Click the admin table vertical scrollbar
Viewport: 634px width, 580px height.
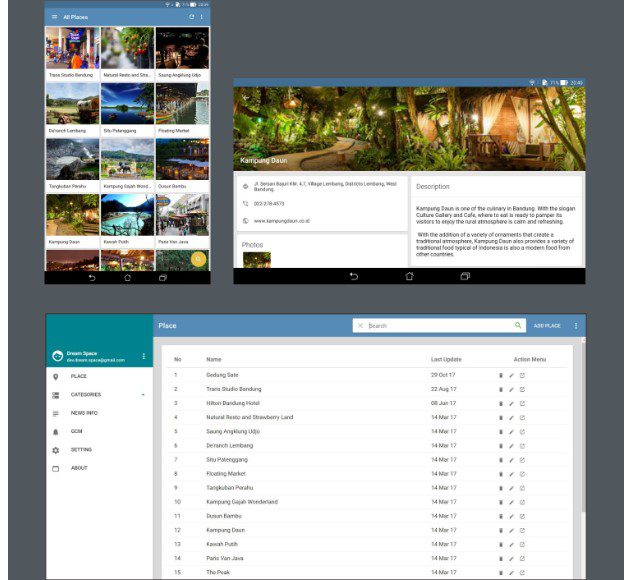point(583,427)
